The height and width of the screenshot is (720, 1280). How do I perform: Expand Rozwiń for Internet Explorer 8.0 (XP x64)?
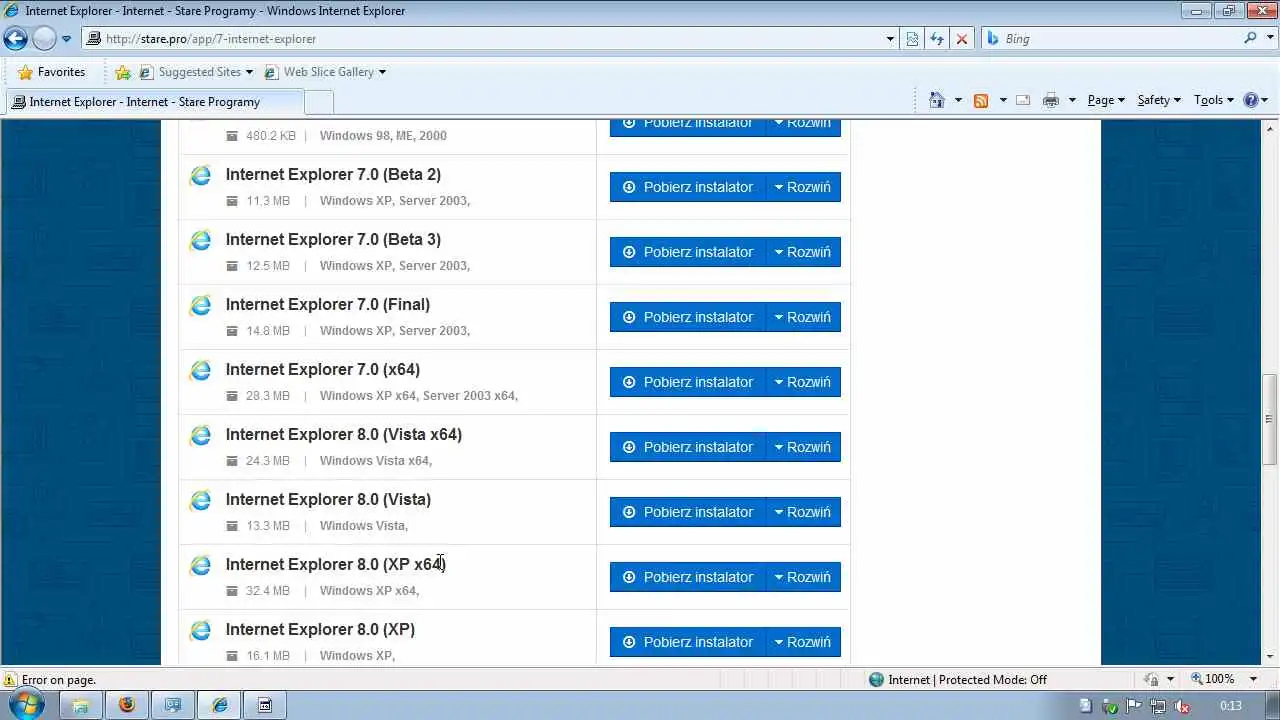803,577
